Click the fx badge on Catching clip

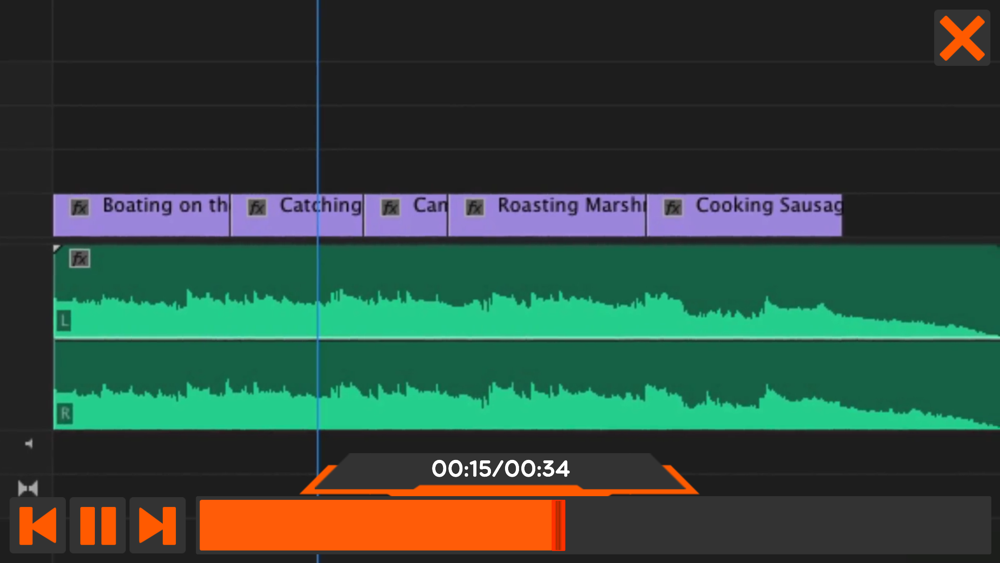(x=256, y=208)
